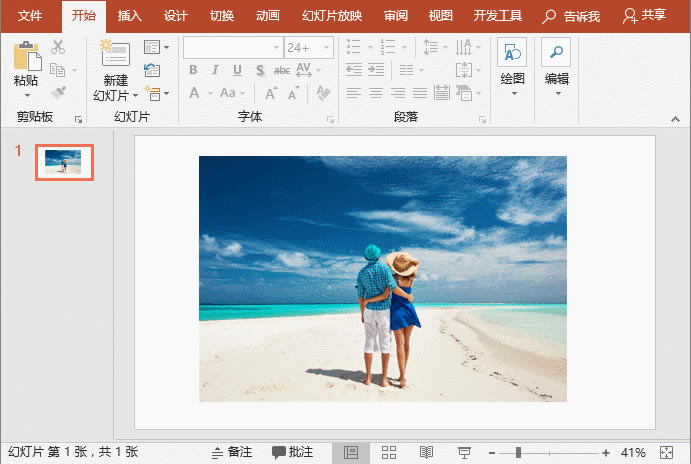Expand the slide layout dropdown

click(x=155, y=47)
